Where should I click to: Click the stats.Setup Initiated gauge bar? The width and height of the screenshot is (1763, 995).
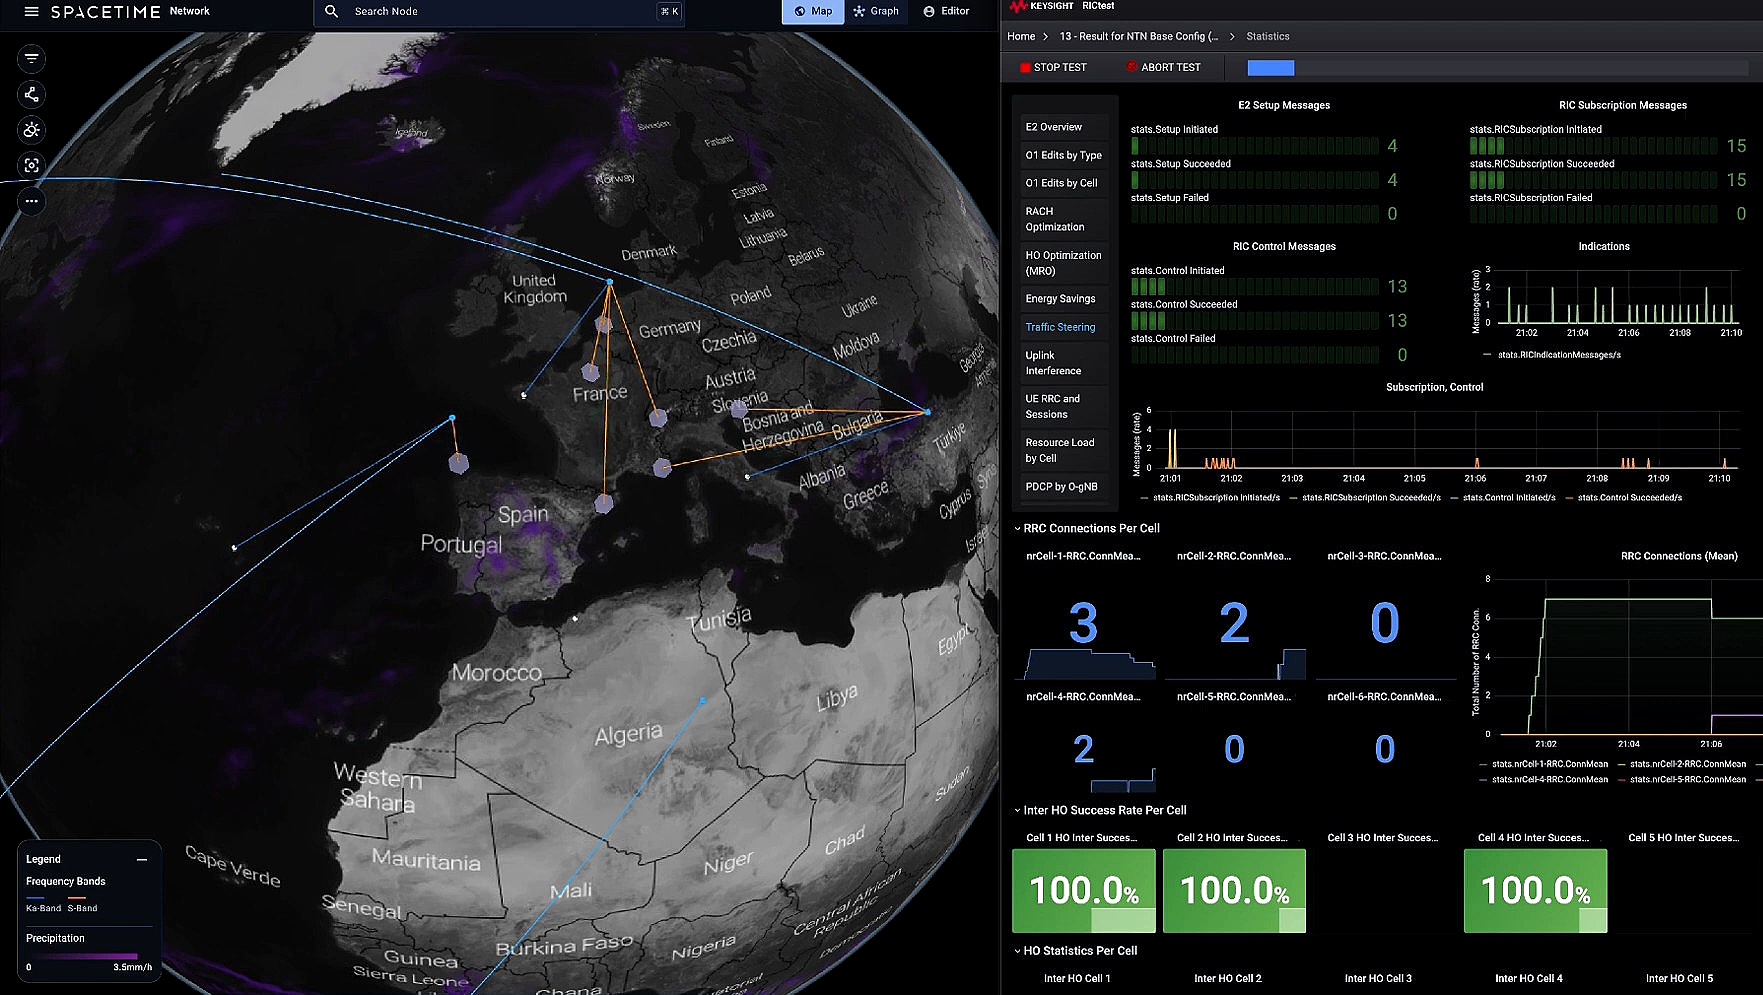(1255, 146)
